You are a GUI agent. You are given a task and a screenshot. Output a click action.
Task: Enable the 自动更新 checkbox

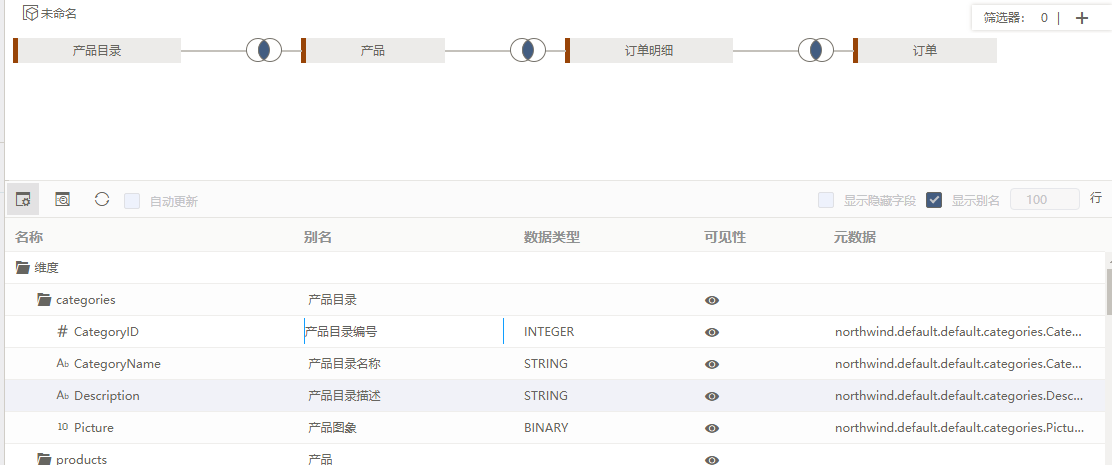[x=132, y=201]
